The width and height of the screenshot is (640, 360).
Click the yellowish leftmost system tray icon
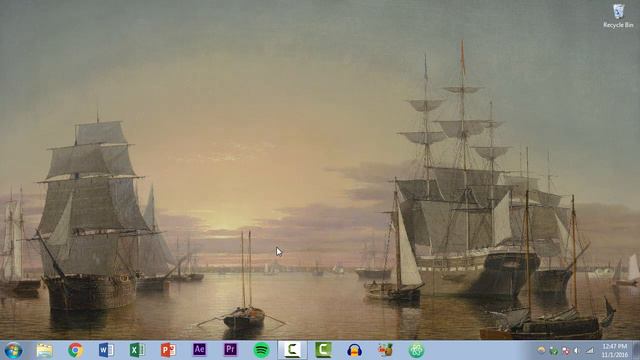click(541, 350)
